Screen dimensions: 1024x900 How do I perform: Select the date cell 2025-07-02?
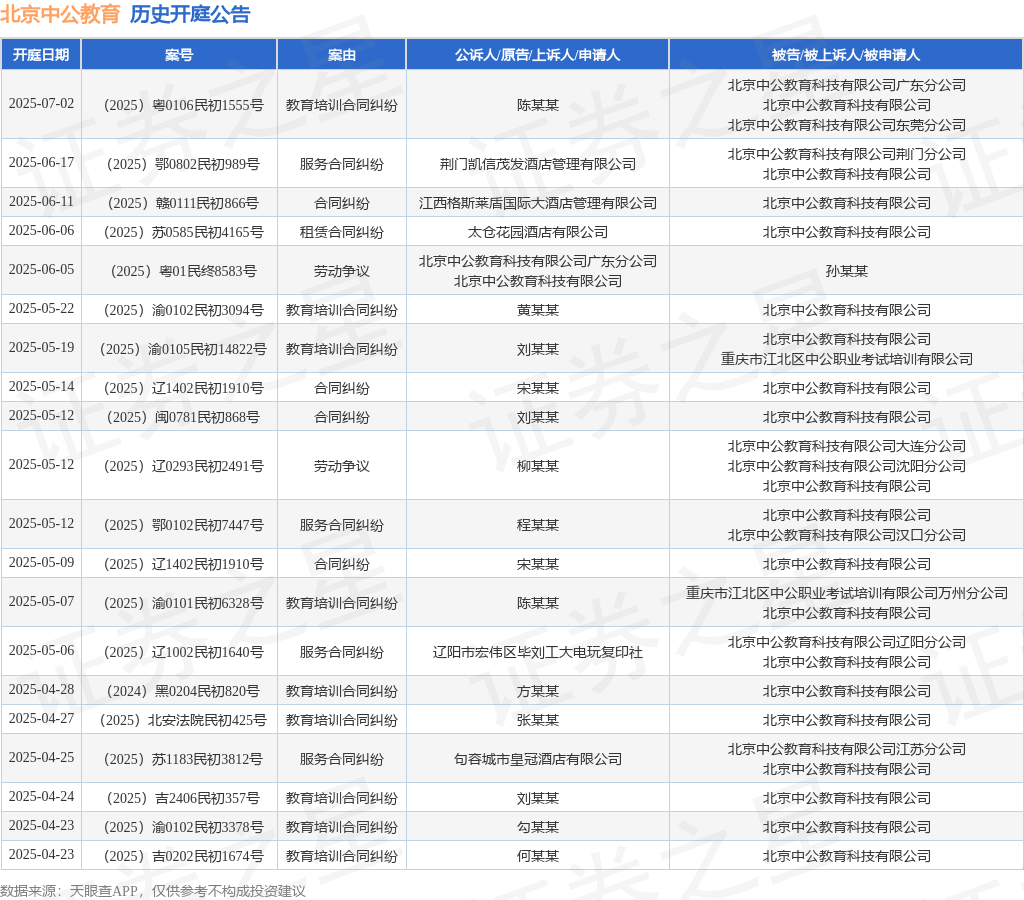pyautogui.click(x=41, y=104)
